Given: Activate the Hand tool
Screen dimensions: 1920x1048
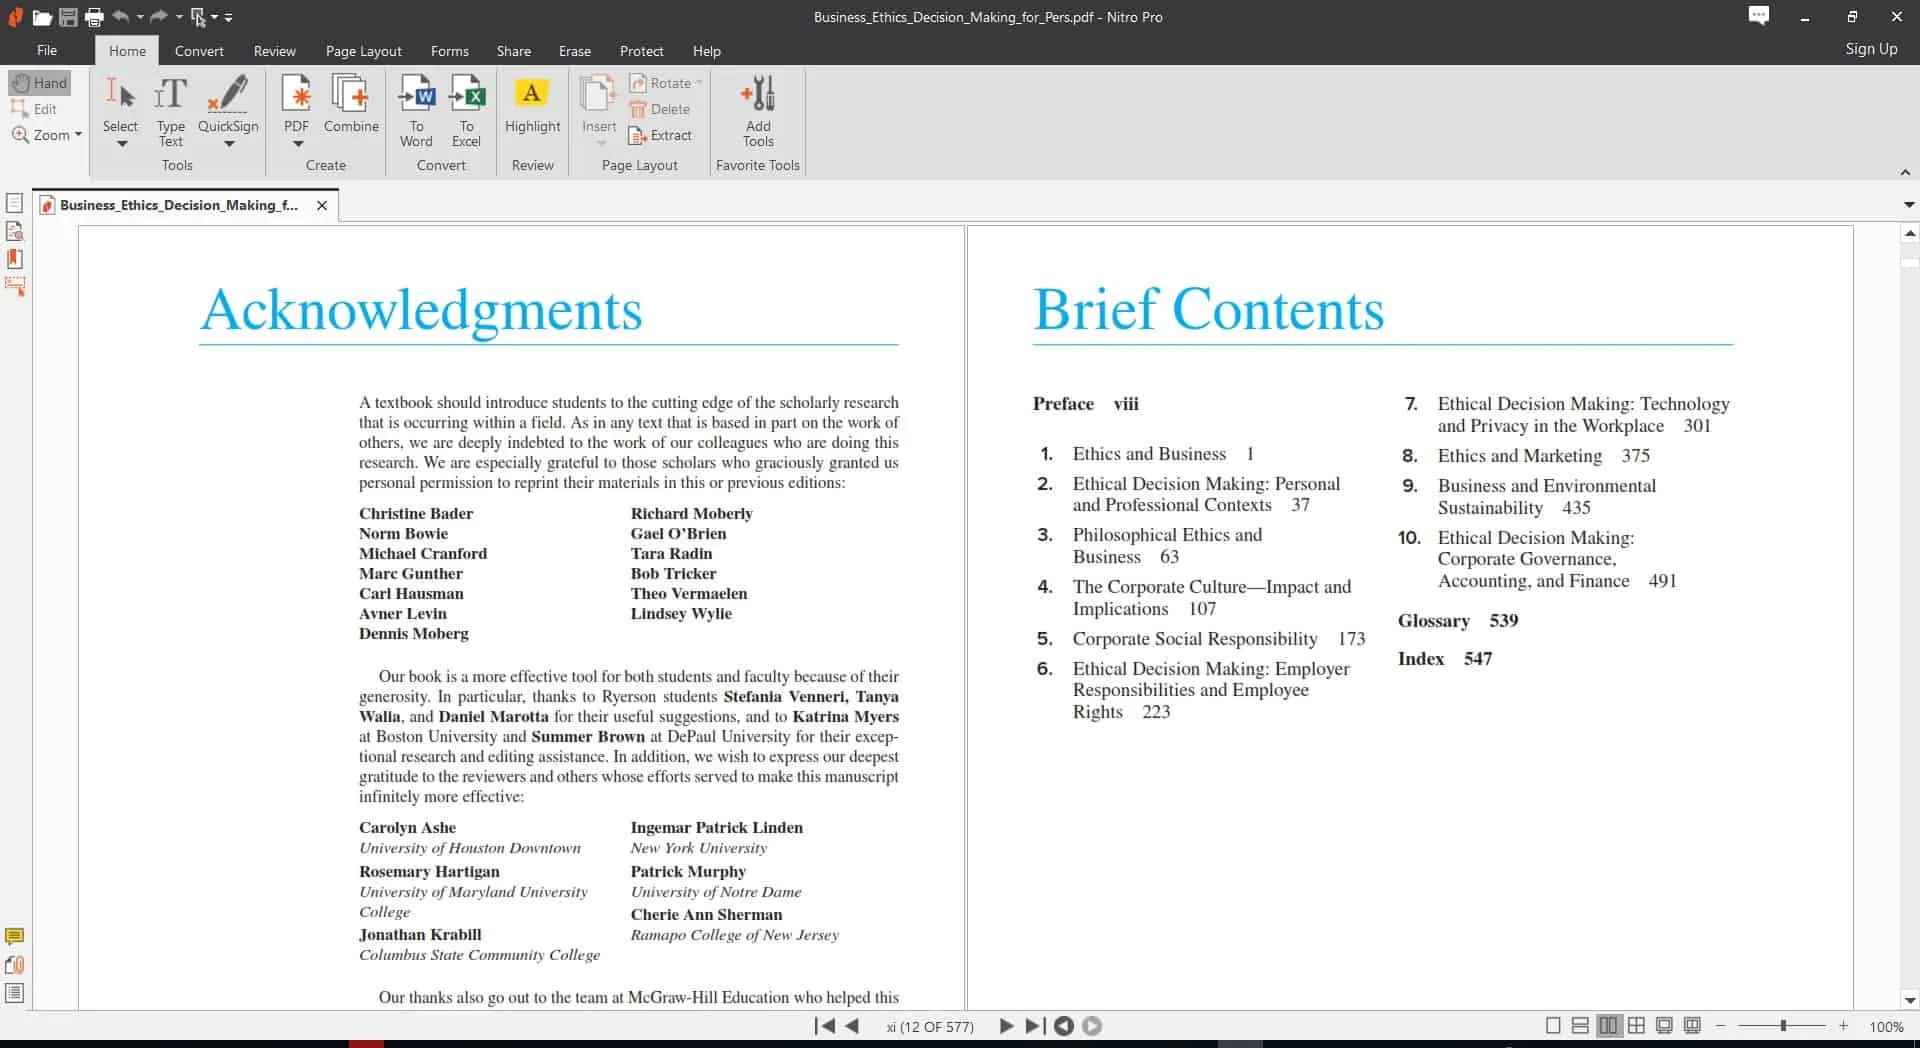Looking at the screenshot, I should point(40,83).
